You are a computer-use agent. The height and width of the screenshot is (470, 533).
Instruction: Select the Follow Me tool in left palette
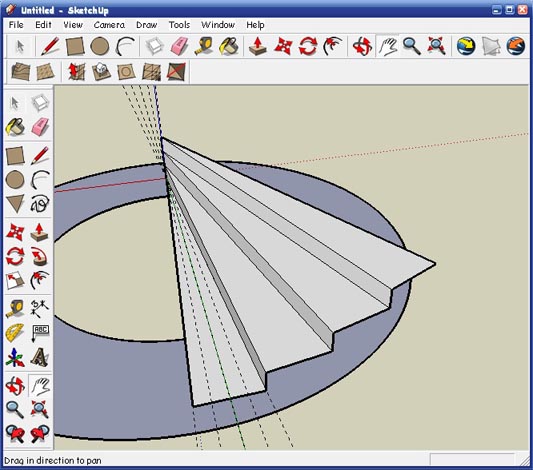[x=40, y=257]
